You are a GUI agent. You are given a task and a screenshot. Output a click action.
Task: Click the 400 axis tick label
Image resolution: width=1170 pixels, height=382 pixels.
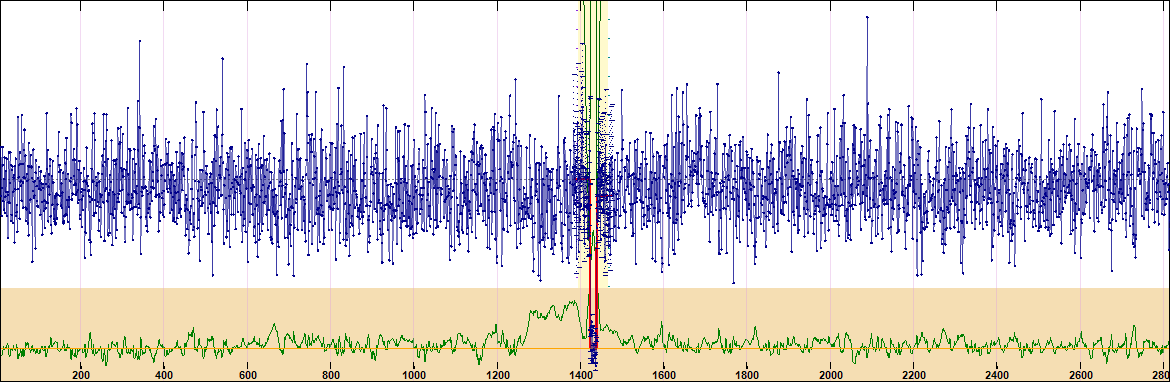[x=164, y=375]
